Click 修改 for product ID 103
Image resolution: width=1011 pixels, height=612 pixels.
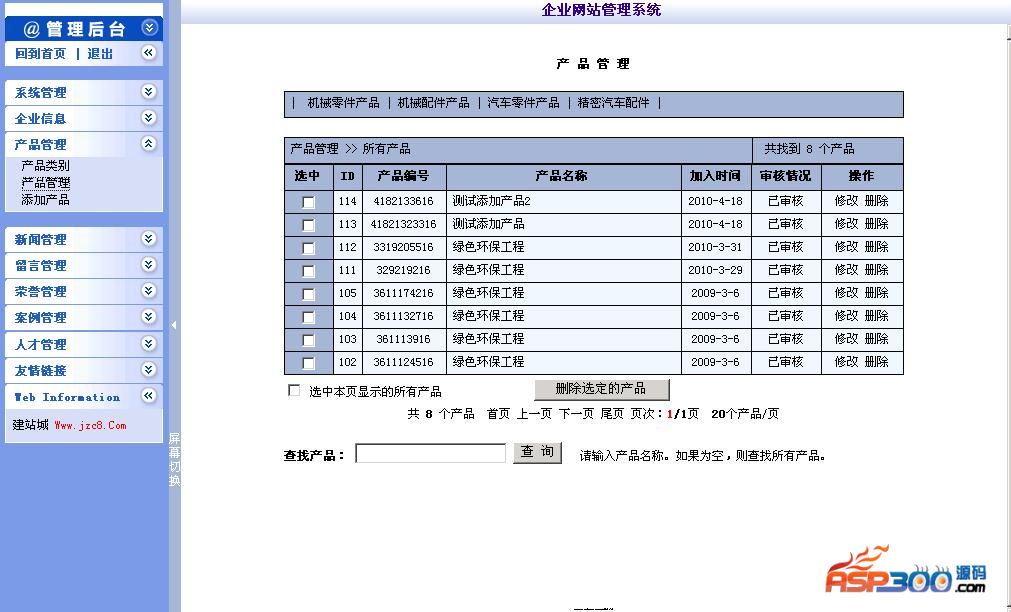click(x=846, y=339)
